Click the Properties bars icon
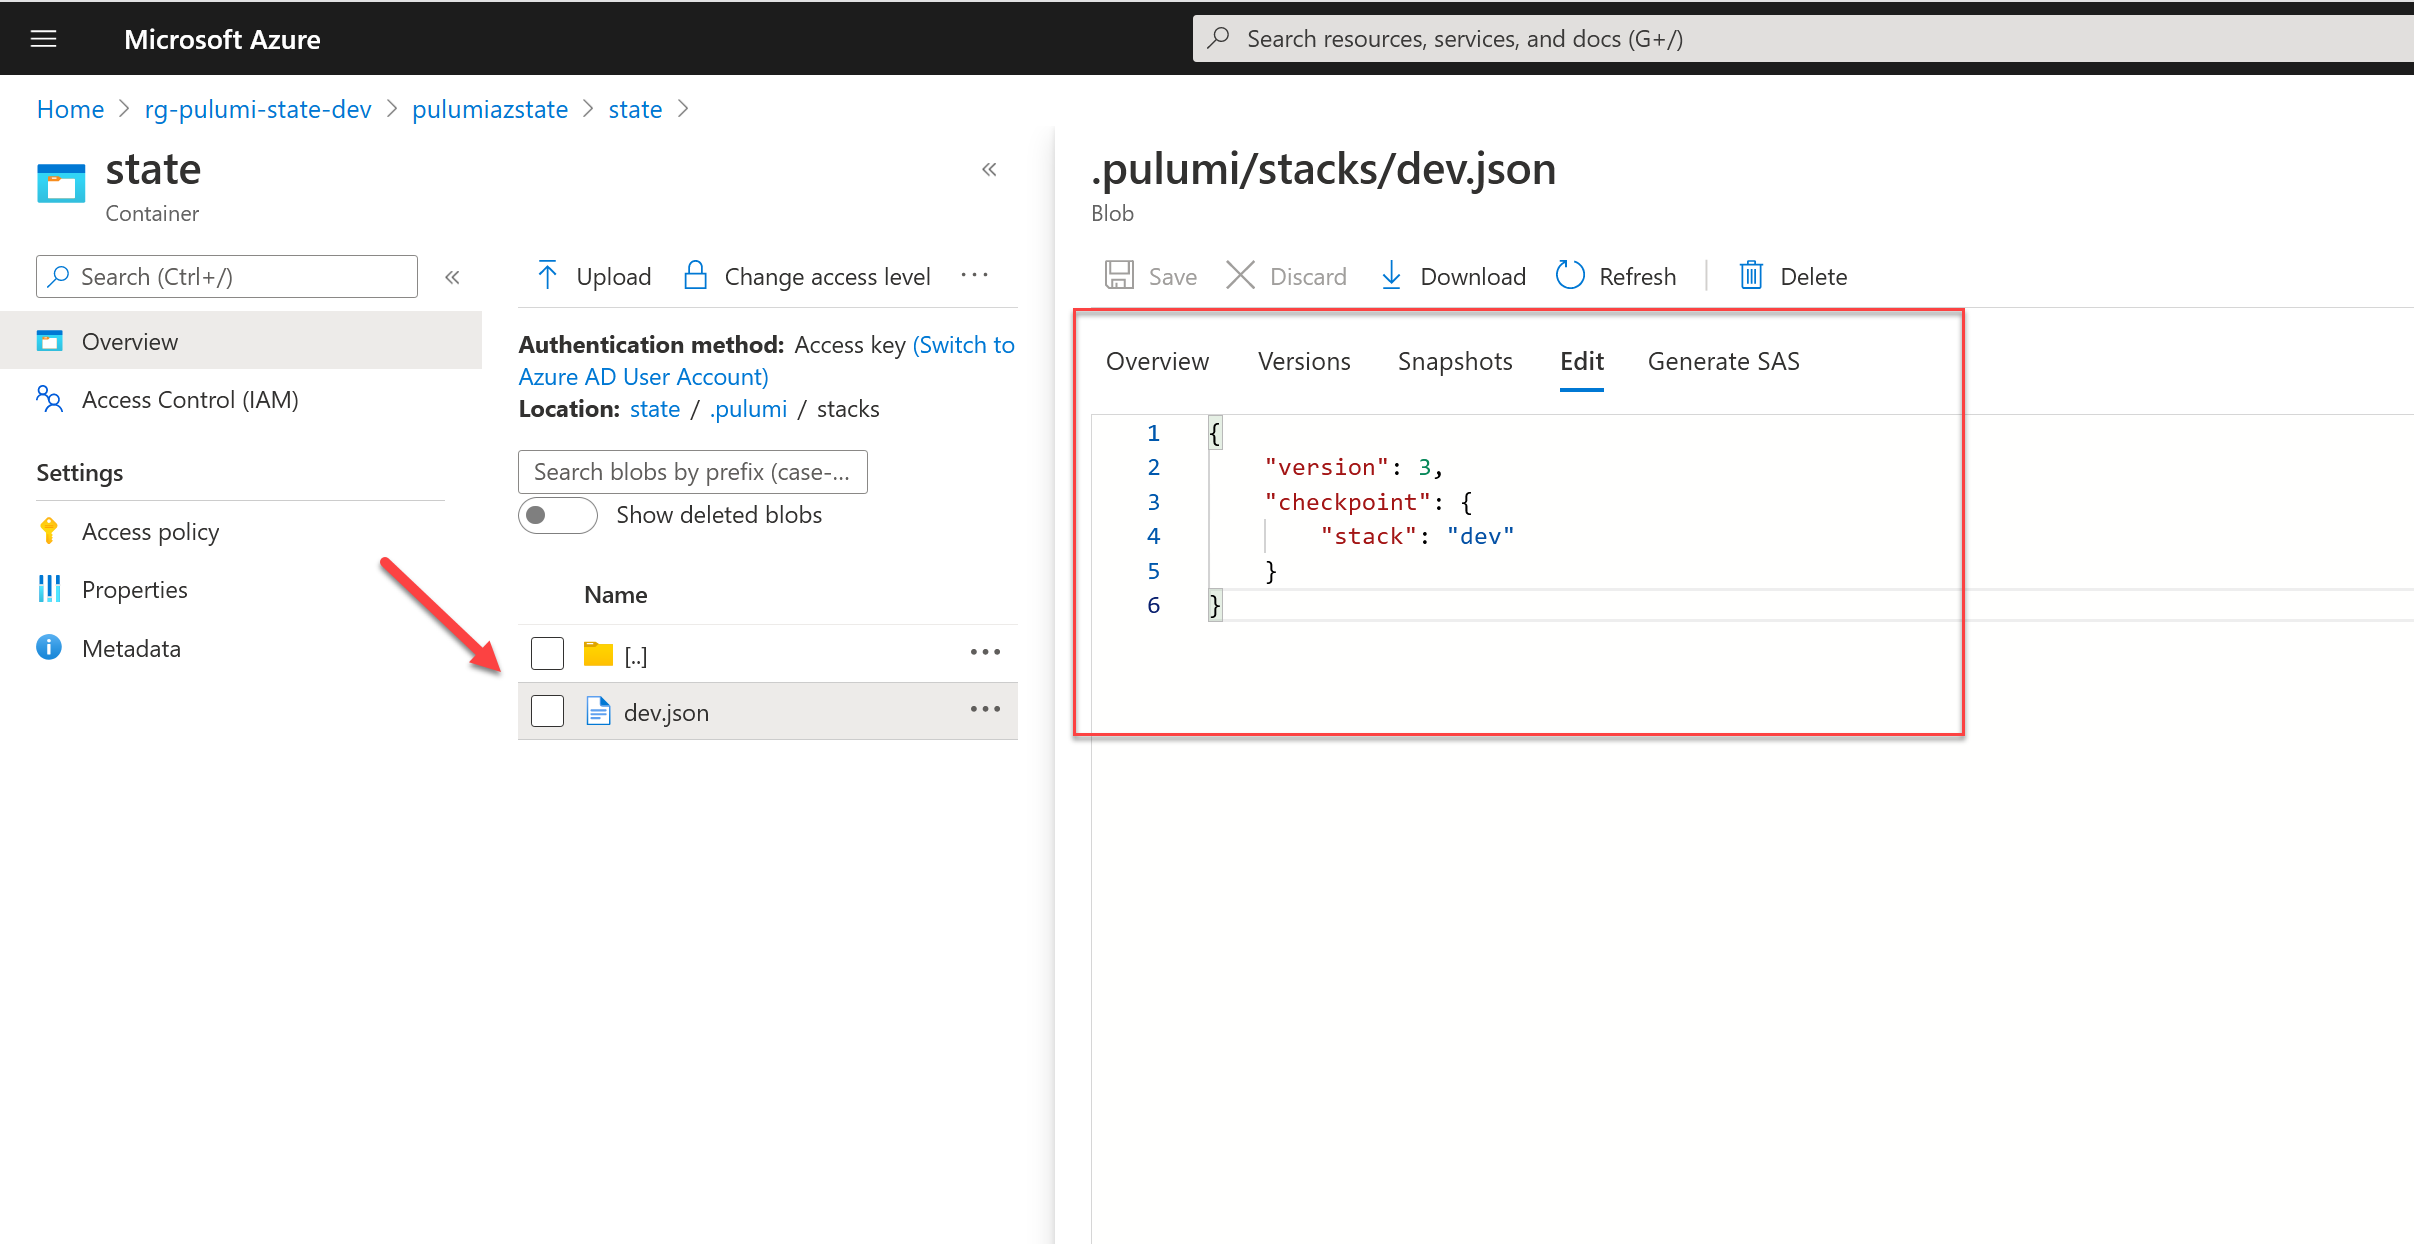 tap(49, 589)
